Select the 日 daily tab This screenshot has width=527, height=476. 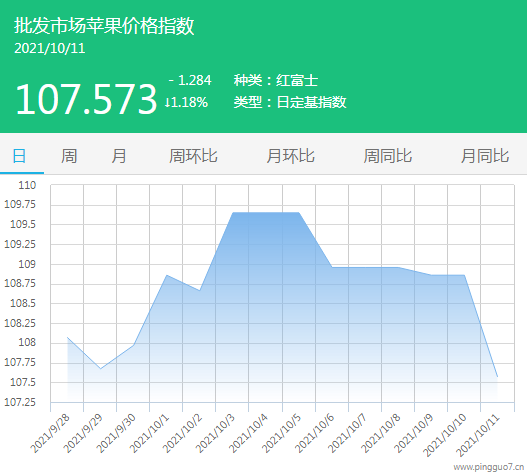19,156
